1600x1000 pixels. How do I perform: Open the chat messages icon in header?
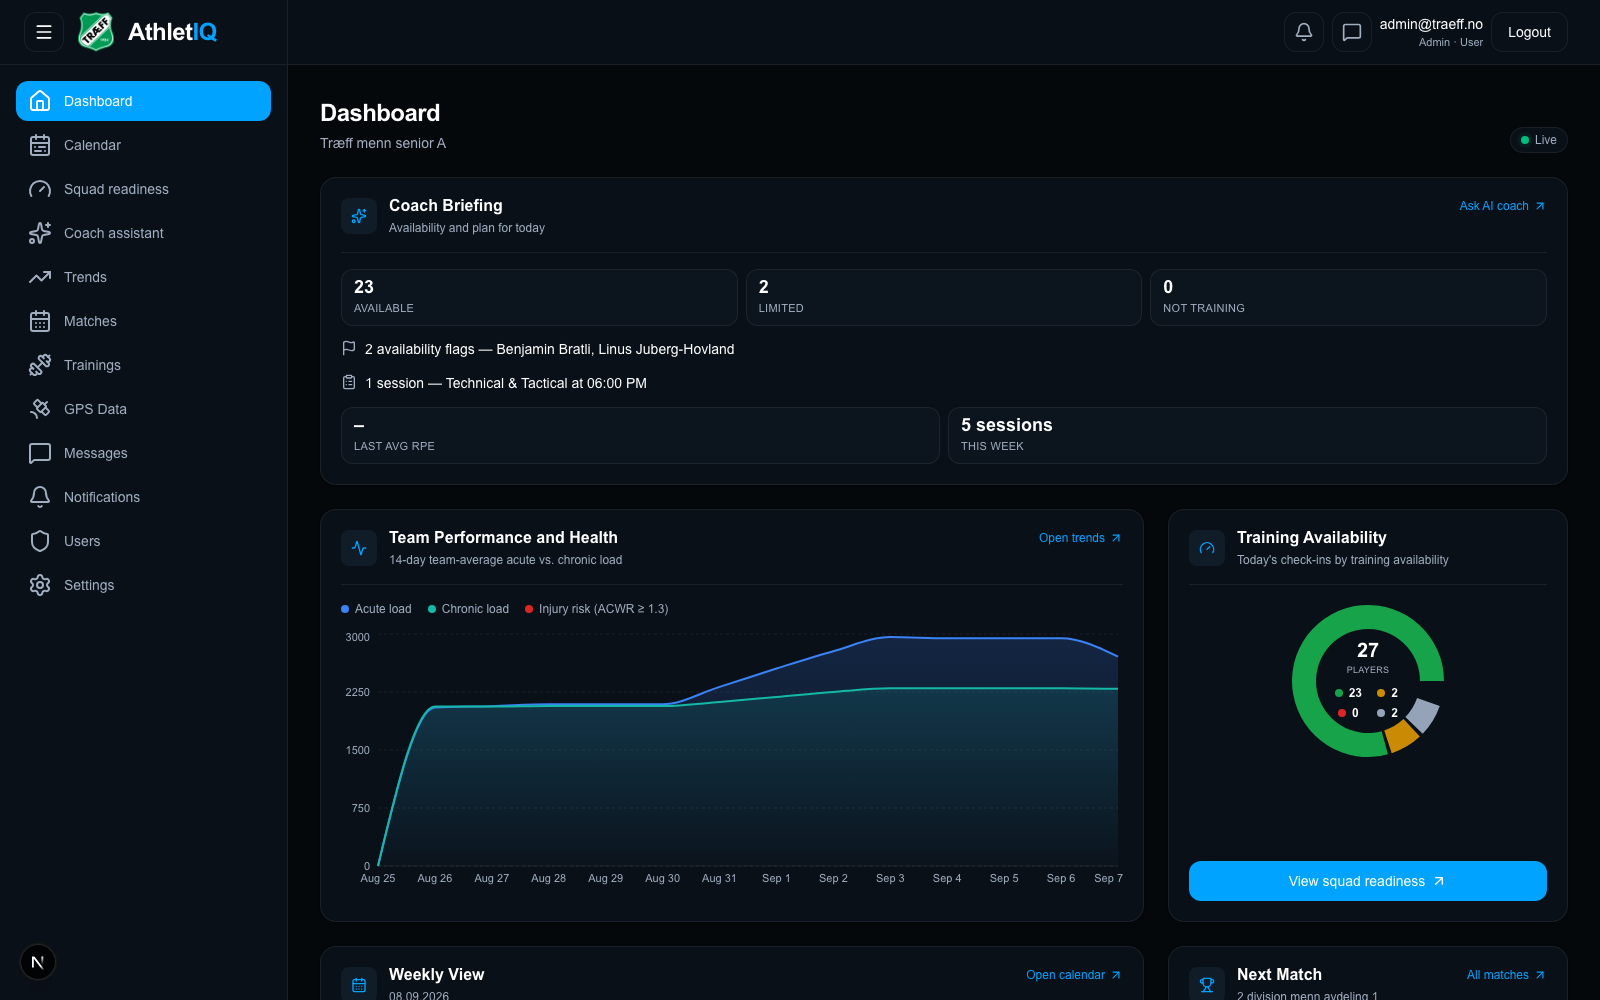pyautogui.click(x=1352, y=32)
